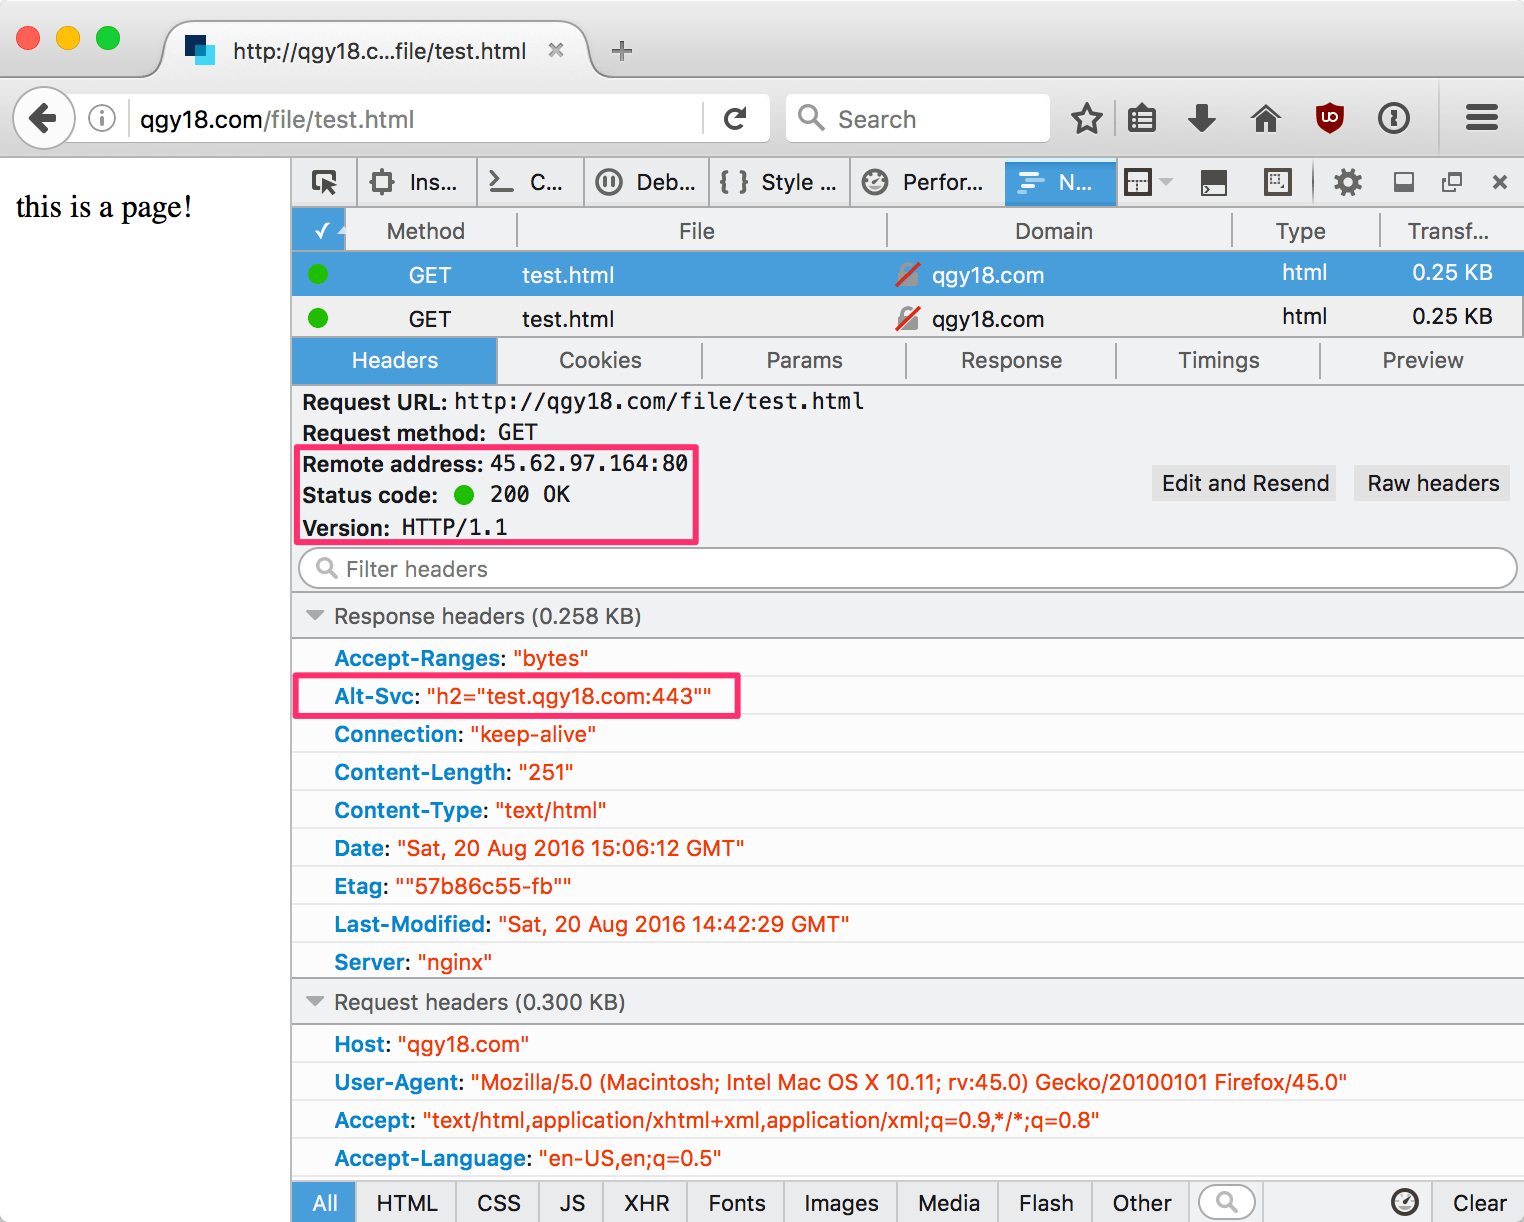This screenshot has height=1222, width=1524.
Task: Open the downloads arrow icon
Action: click(x=1201, y=119)
